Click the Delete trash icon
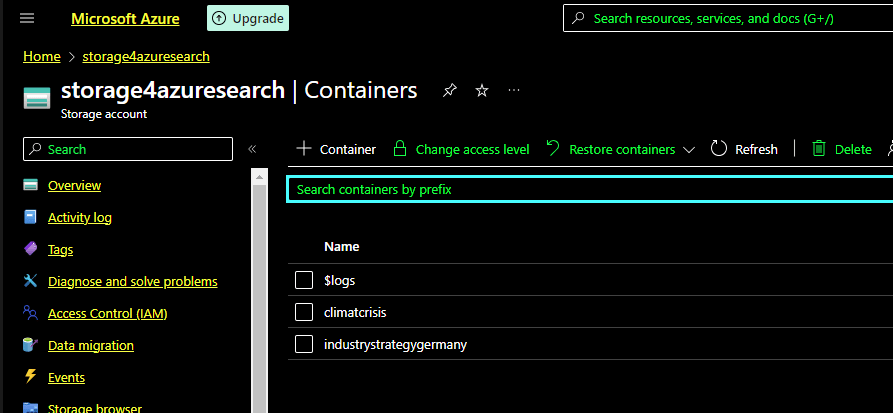 tap(819, 149)
